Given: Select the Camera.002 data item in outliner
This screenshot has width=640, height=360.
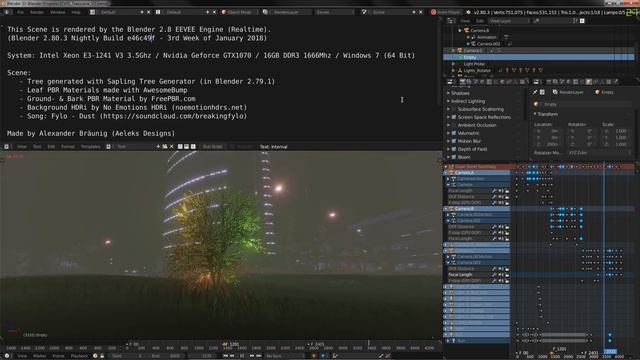Looking at the screenshot, I should pyautogui.click(x=488, y=44).
